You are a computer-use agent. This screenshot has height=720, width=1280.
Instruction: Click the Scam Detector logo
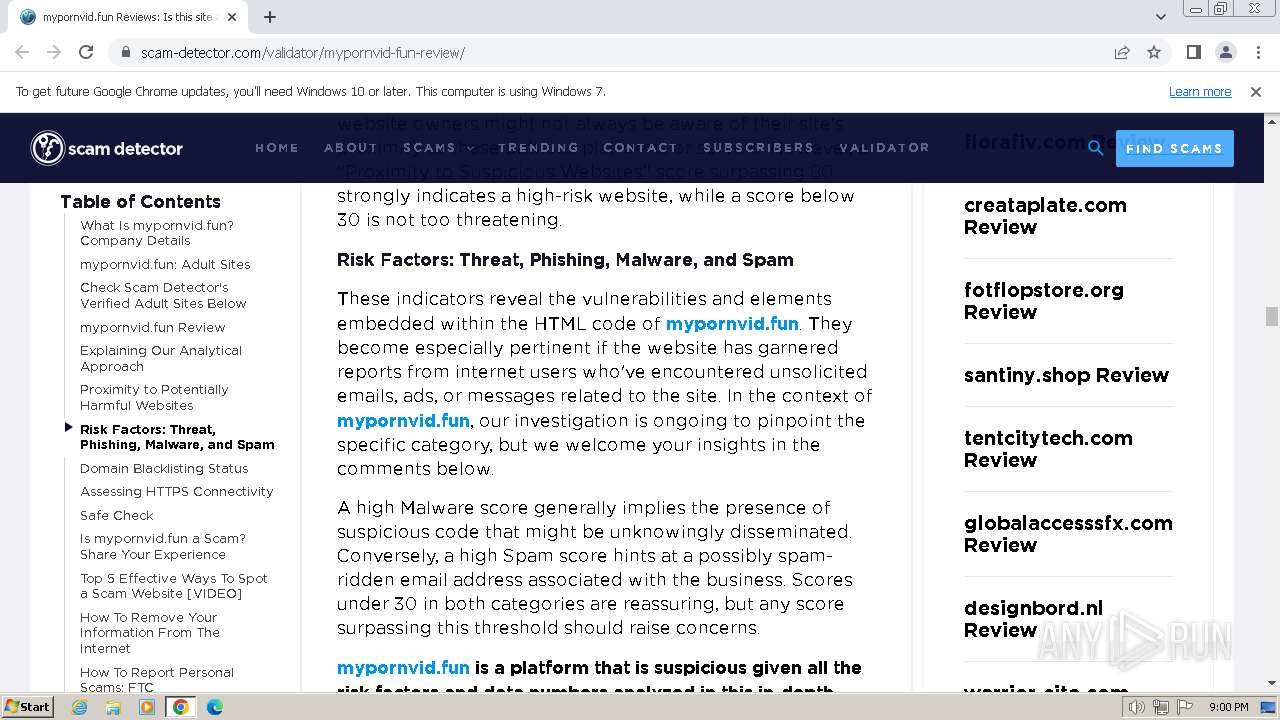(x=107, y=148)
